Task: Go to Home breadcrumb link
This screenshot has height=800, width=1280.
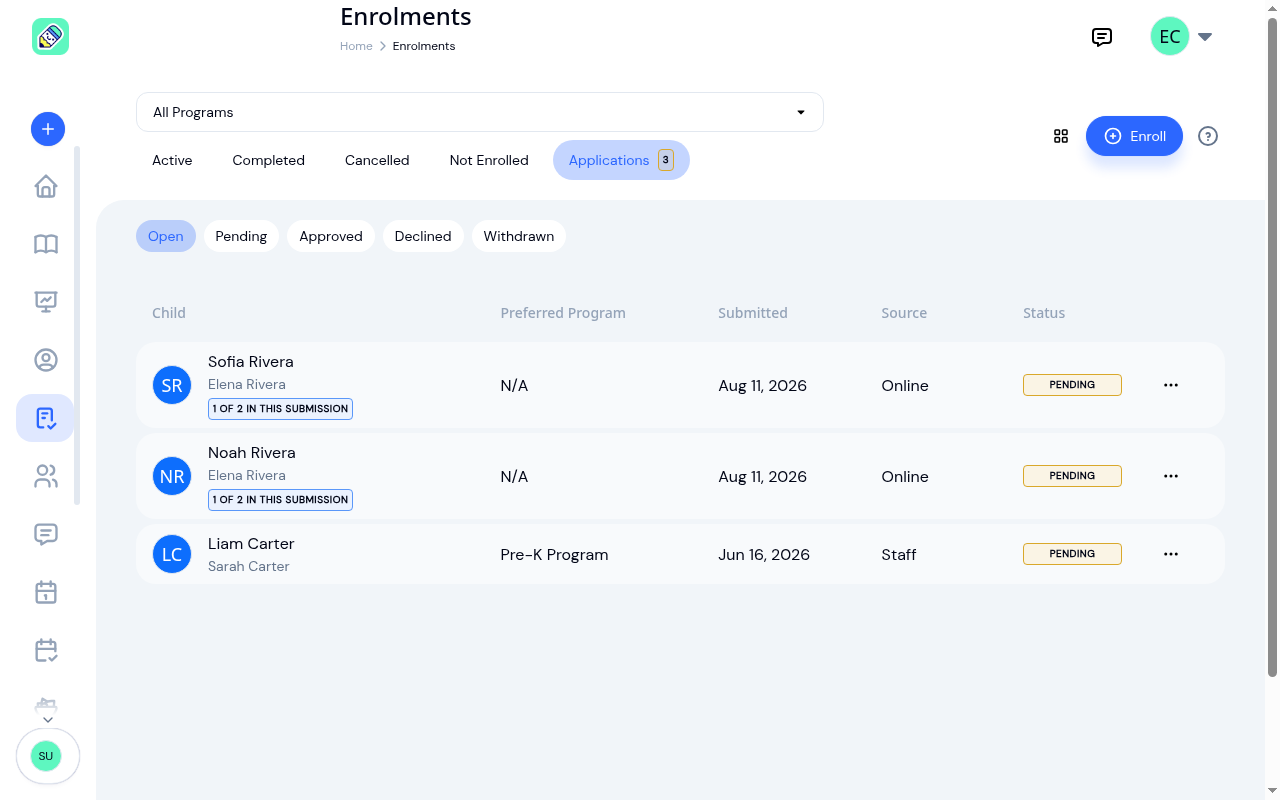Action: click(356, 46)
